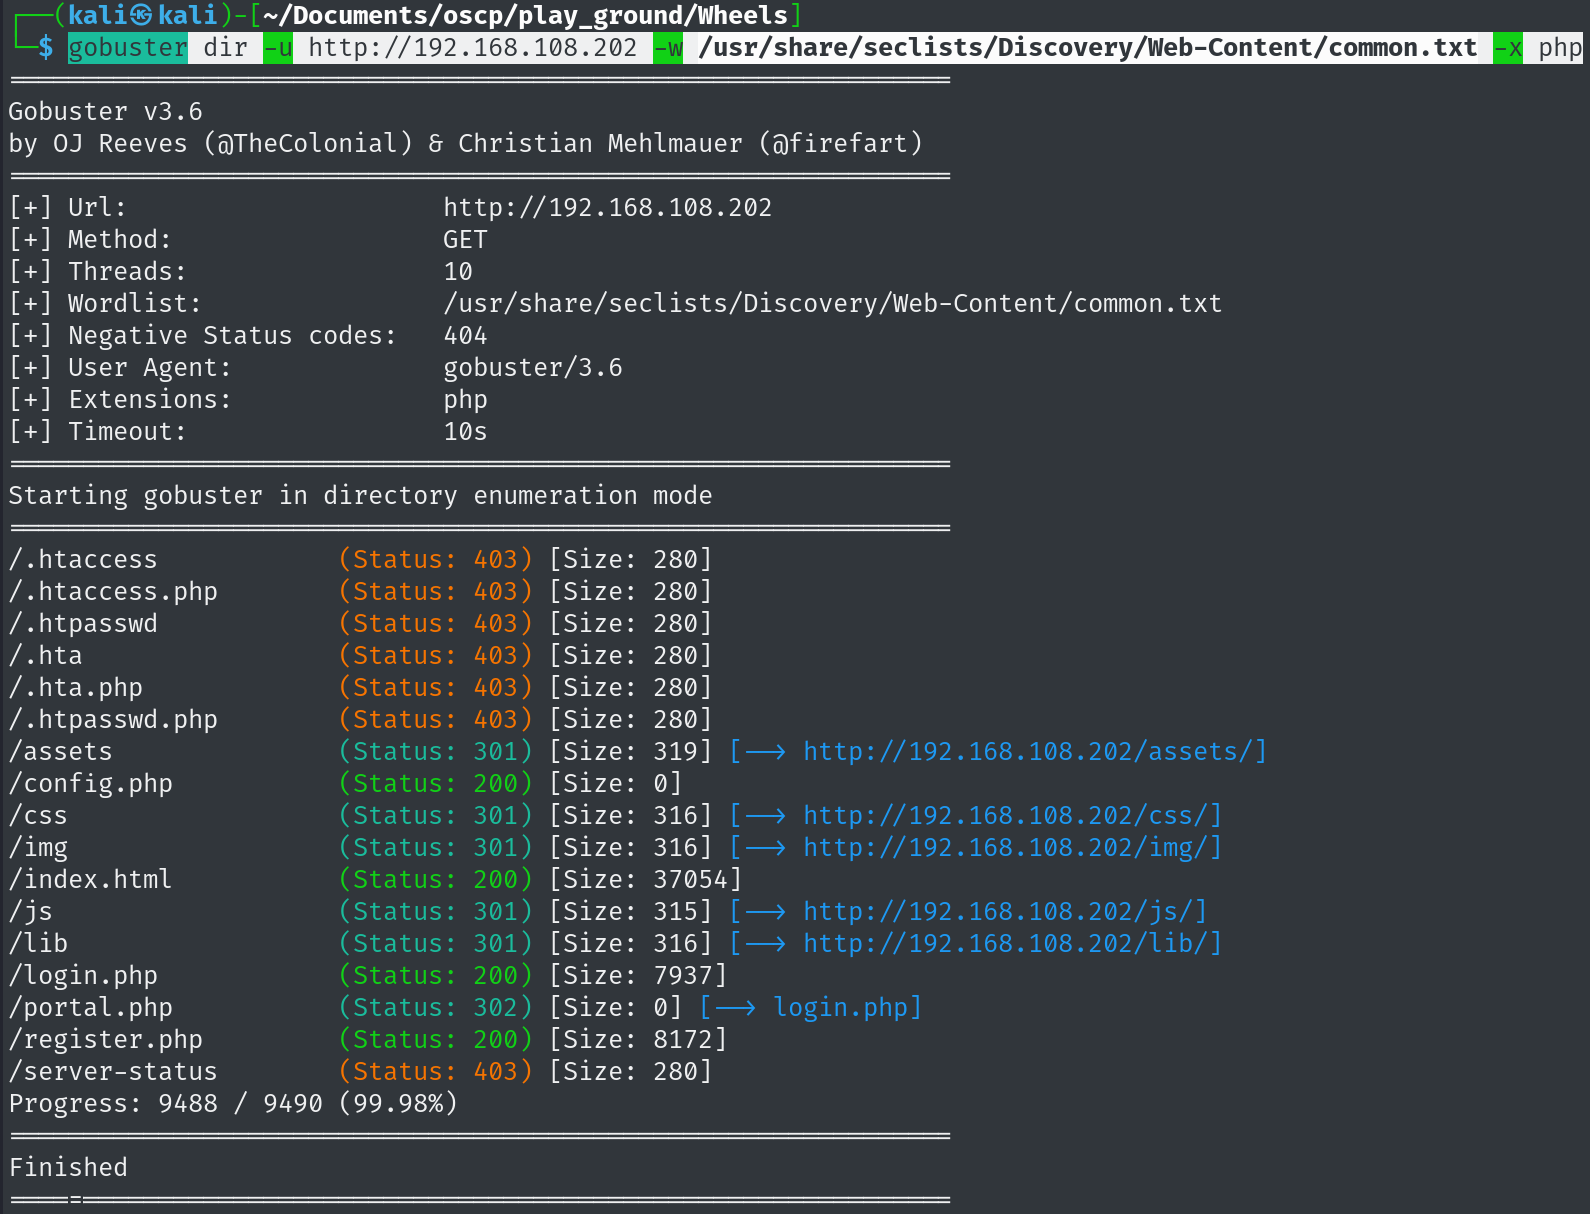Click the /.htaccess.php result entry
This screenshot has width=1590, height=1214.
pos(113,591)
